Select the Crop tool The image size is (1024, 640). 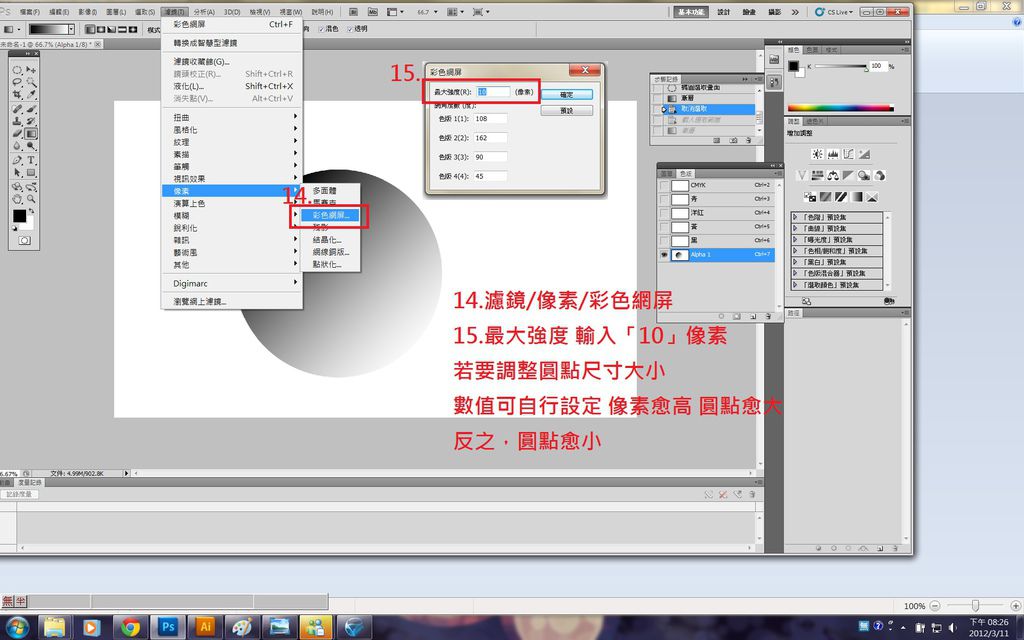coord(17,94)
